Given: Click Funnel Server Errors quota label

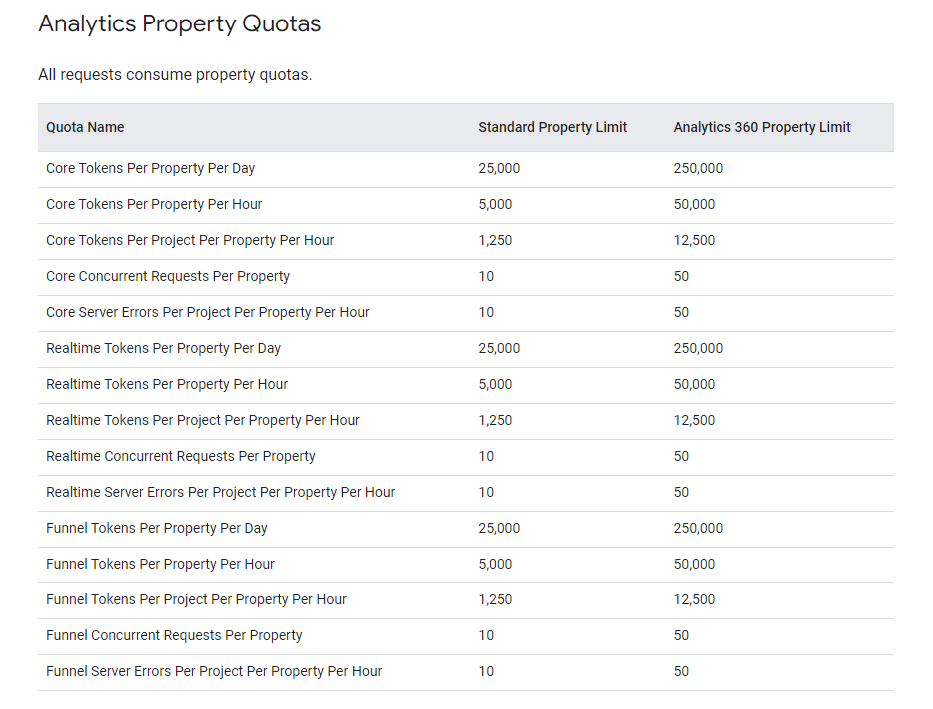Looking at the screenshot, I should click(213, 671).
